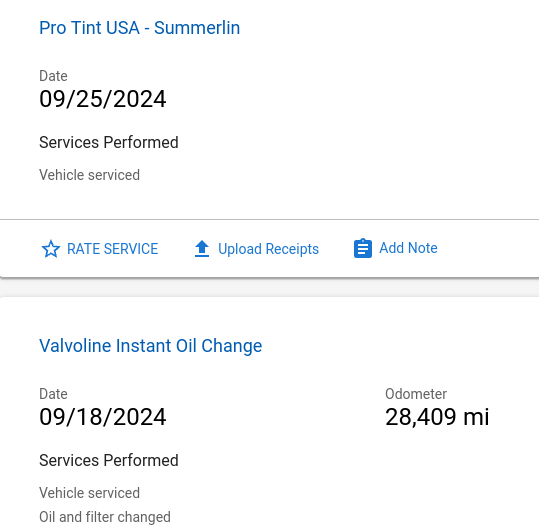Image resolution: width=539 pixels, height=531 pixels.
Task: Select the 09/25/2024 service date
Action: 103,99
